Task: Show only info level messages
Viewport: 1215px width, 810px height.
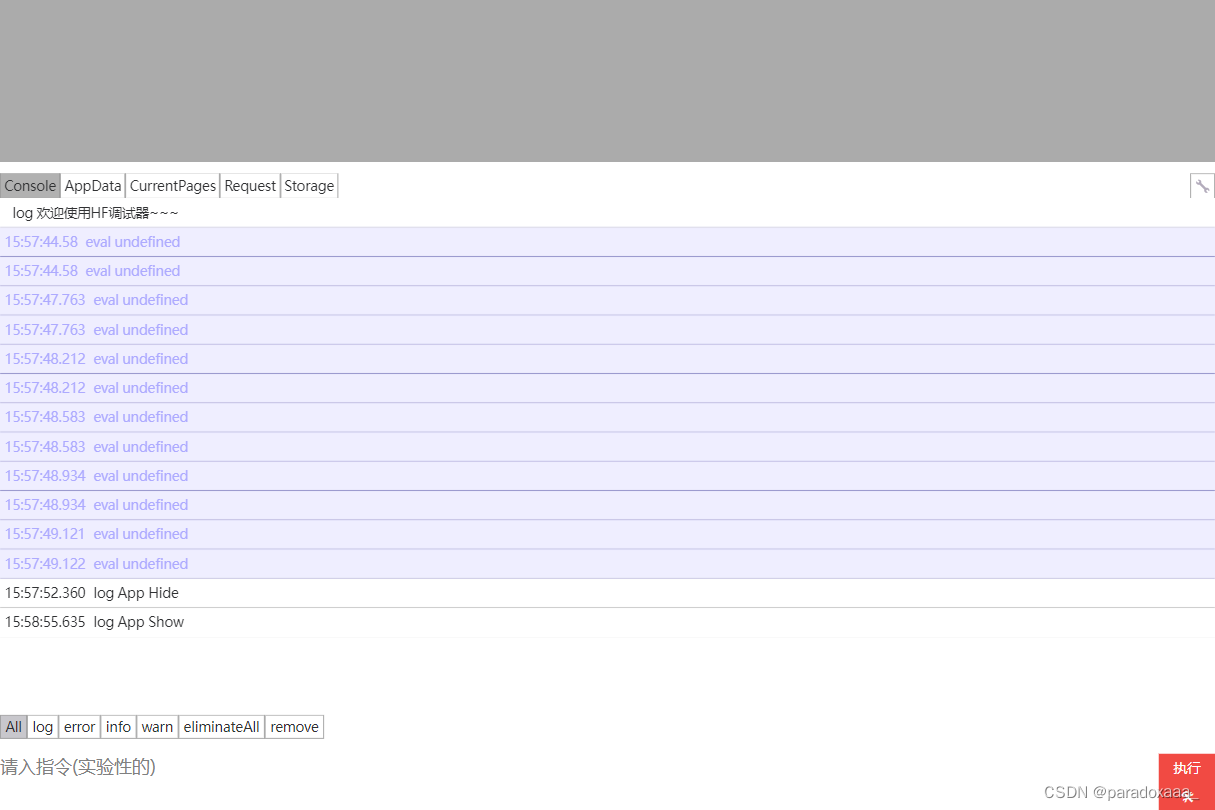Action: [x=117, y=726]
